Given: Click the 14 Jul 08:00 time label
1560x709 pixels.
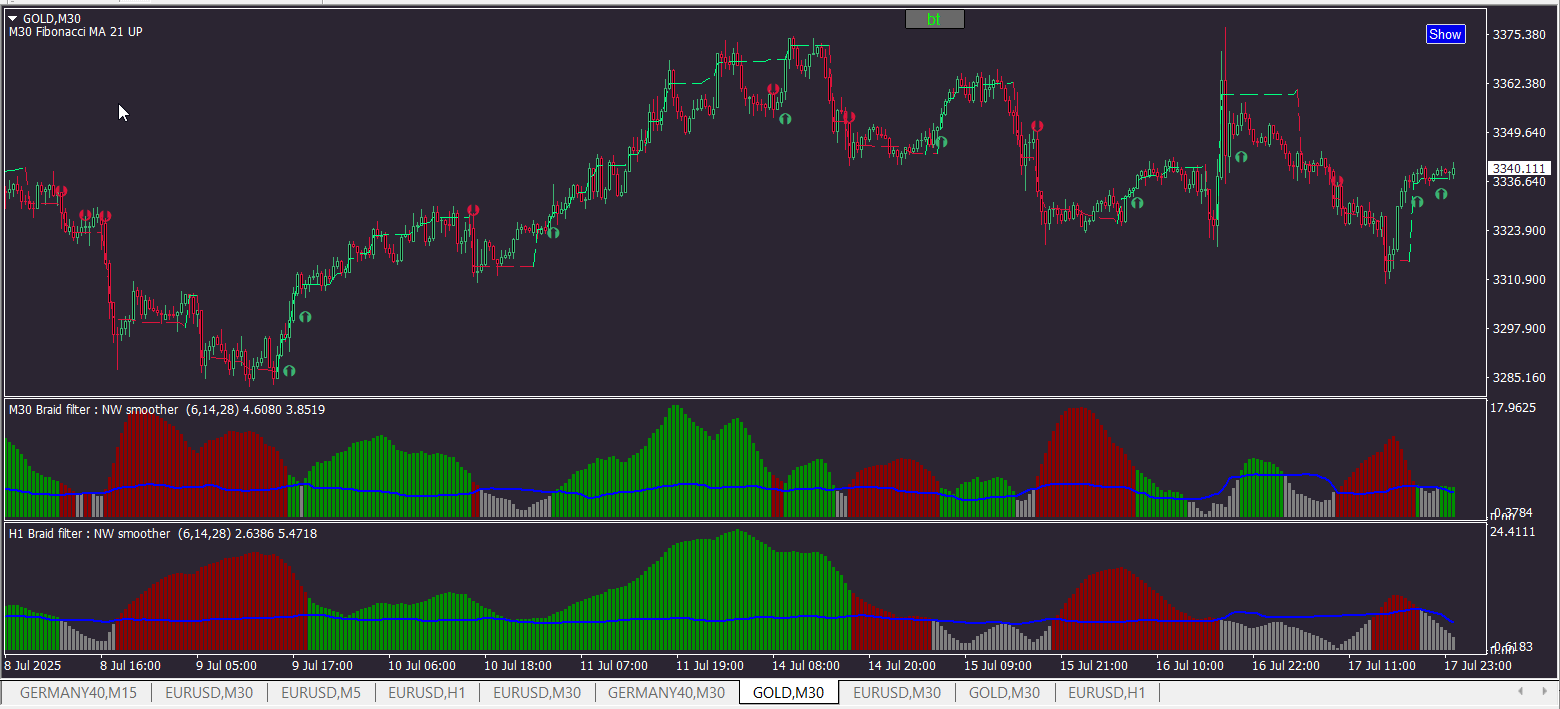Looking at the screenshot, I should (806, 665).
